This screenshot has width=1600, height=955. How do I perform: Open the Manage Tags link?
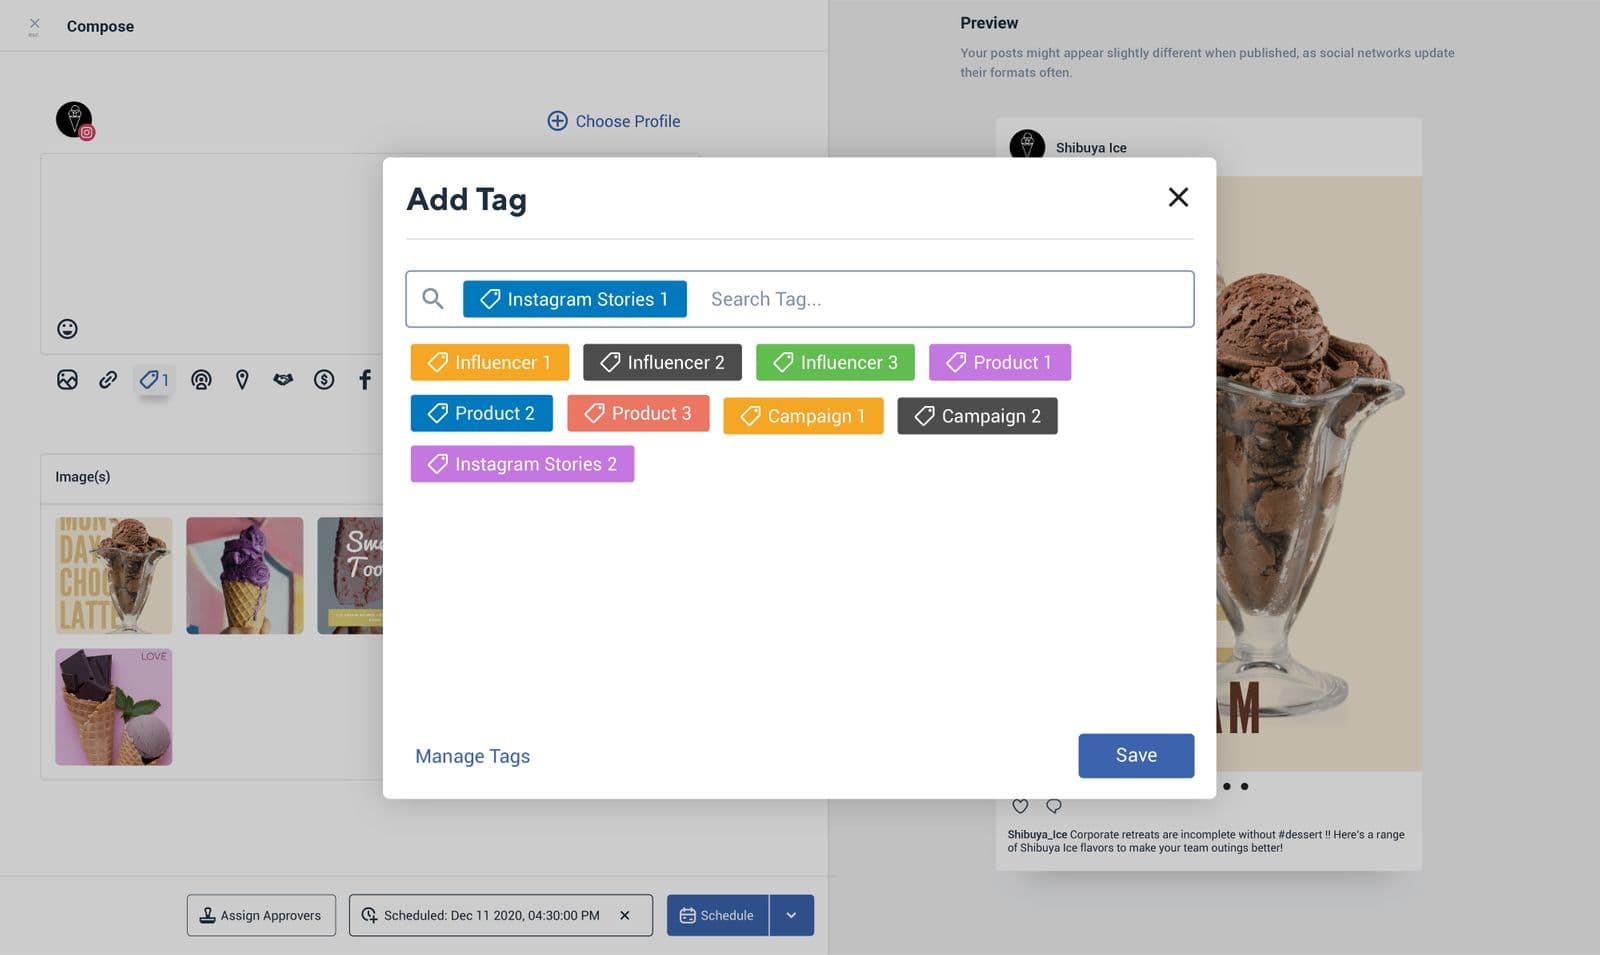point(472,757)
